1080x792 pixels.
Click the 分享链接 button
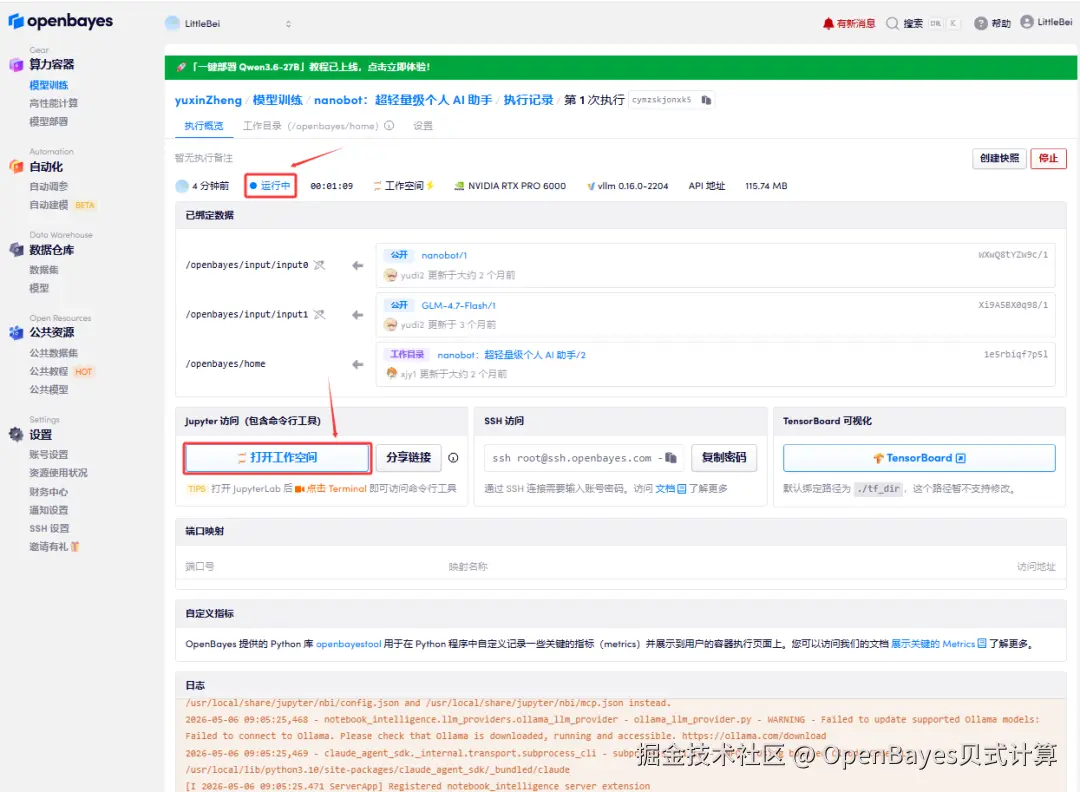(x=408, y=458)
